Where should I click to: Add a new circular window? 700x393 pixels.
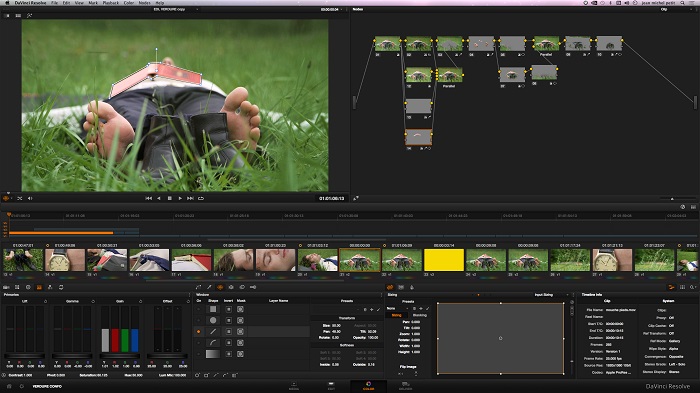pos(197,375)
